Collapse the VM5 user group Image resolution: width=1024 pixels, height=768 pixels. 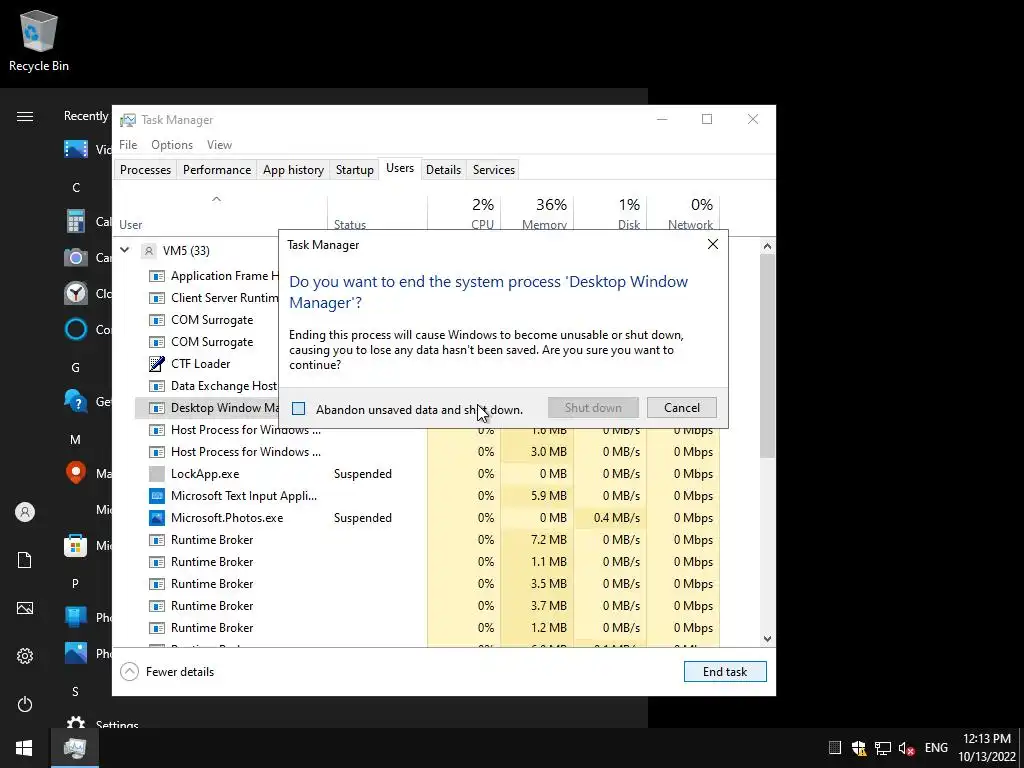(125, 250)
